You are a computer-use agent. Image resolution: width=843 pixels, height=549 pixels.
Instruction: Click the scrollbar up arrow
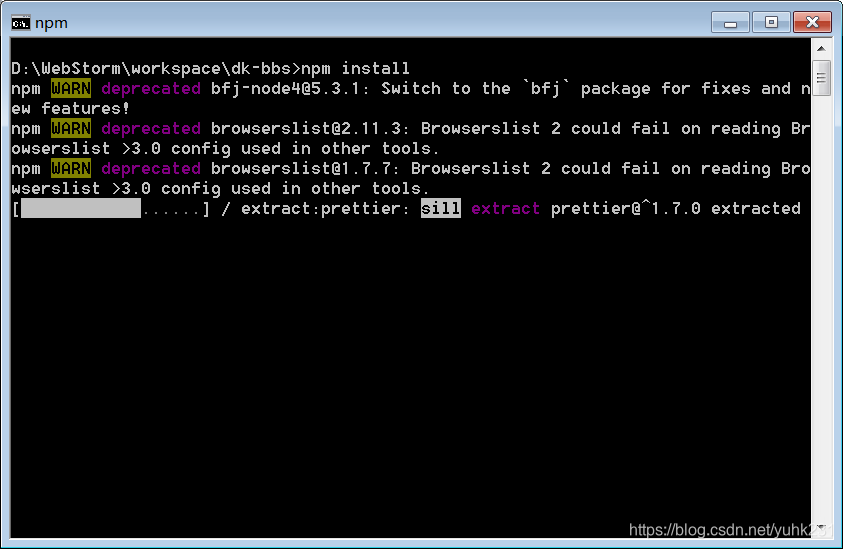(821, 48)
